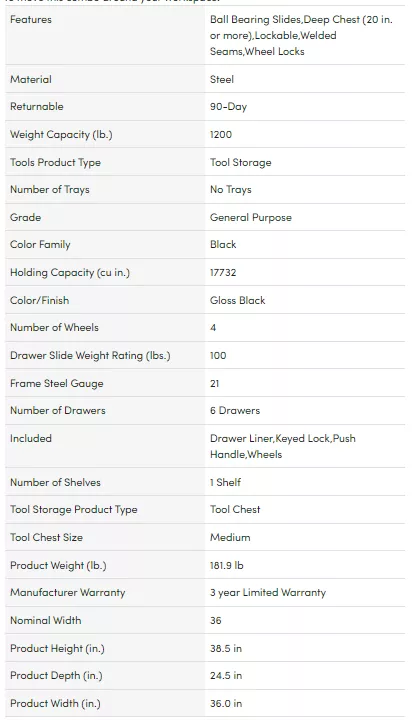The image size is (412, 720).
Task: Select the 90-Day returnable value
Action: coord(228,107)
